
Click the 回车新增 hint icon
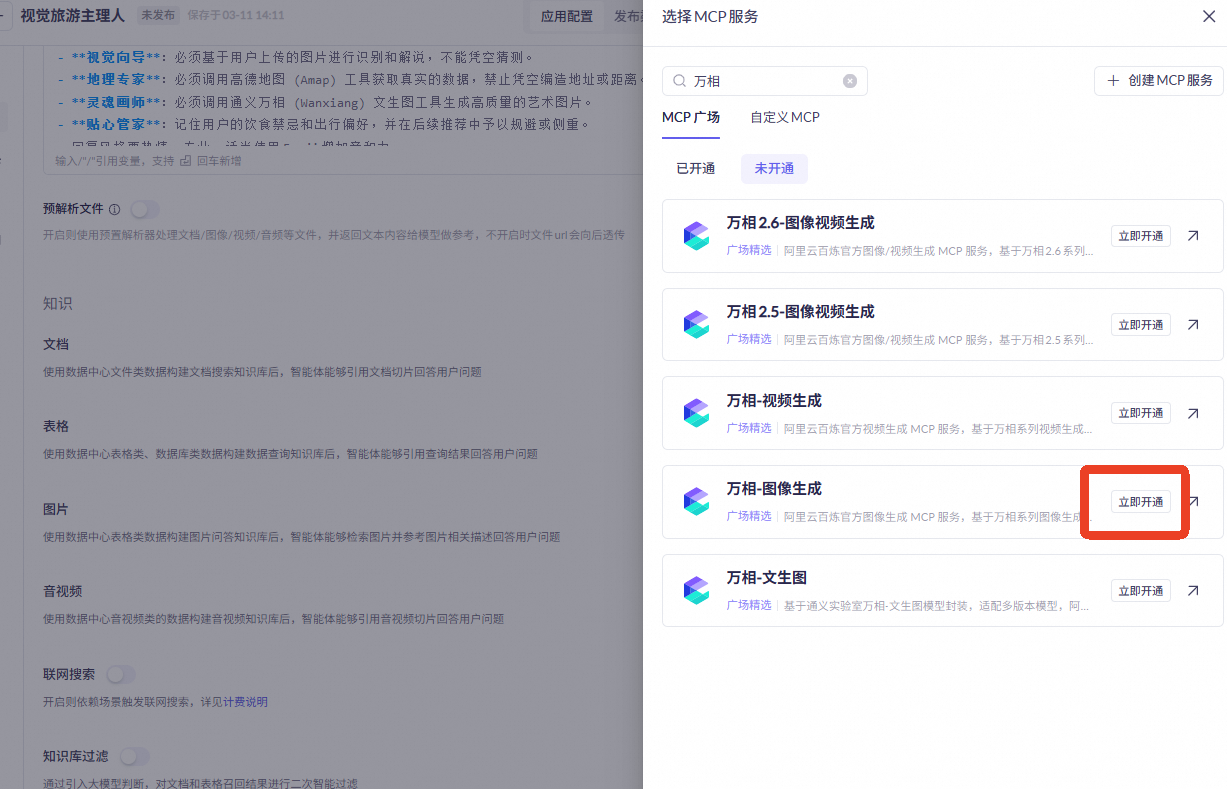coord(185,160)
